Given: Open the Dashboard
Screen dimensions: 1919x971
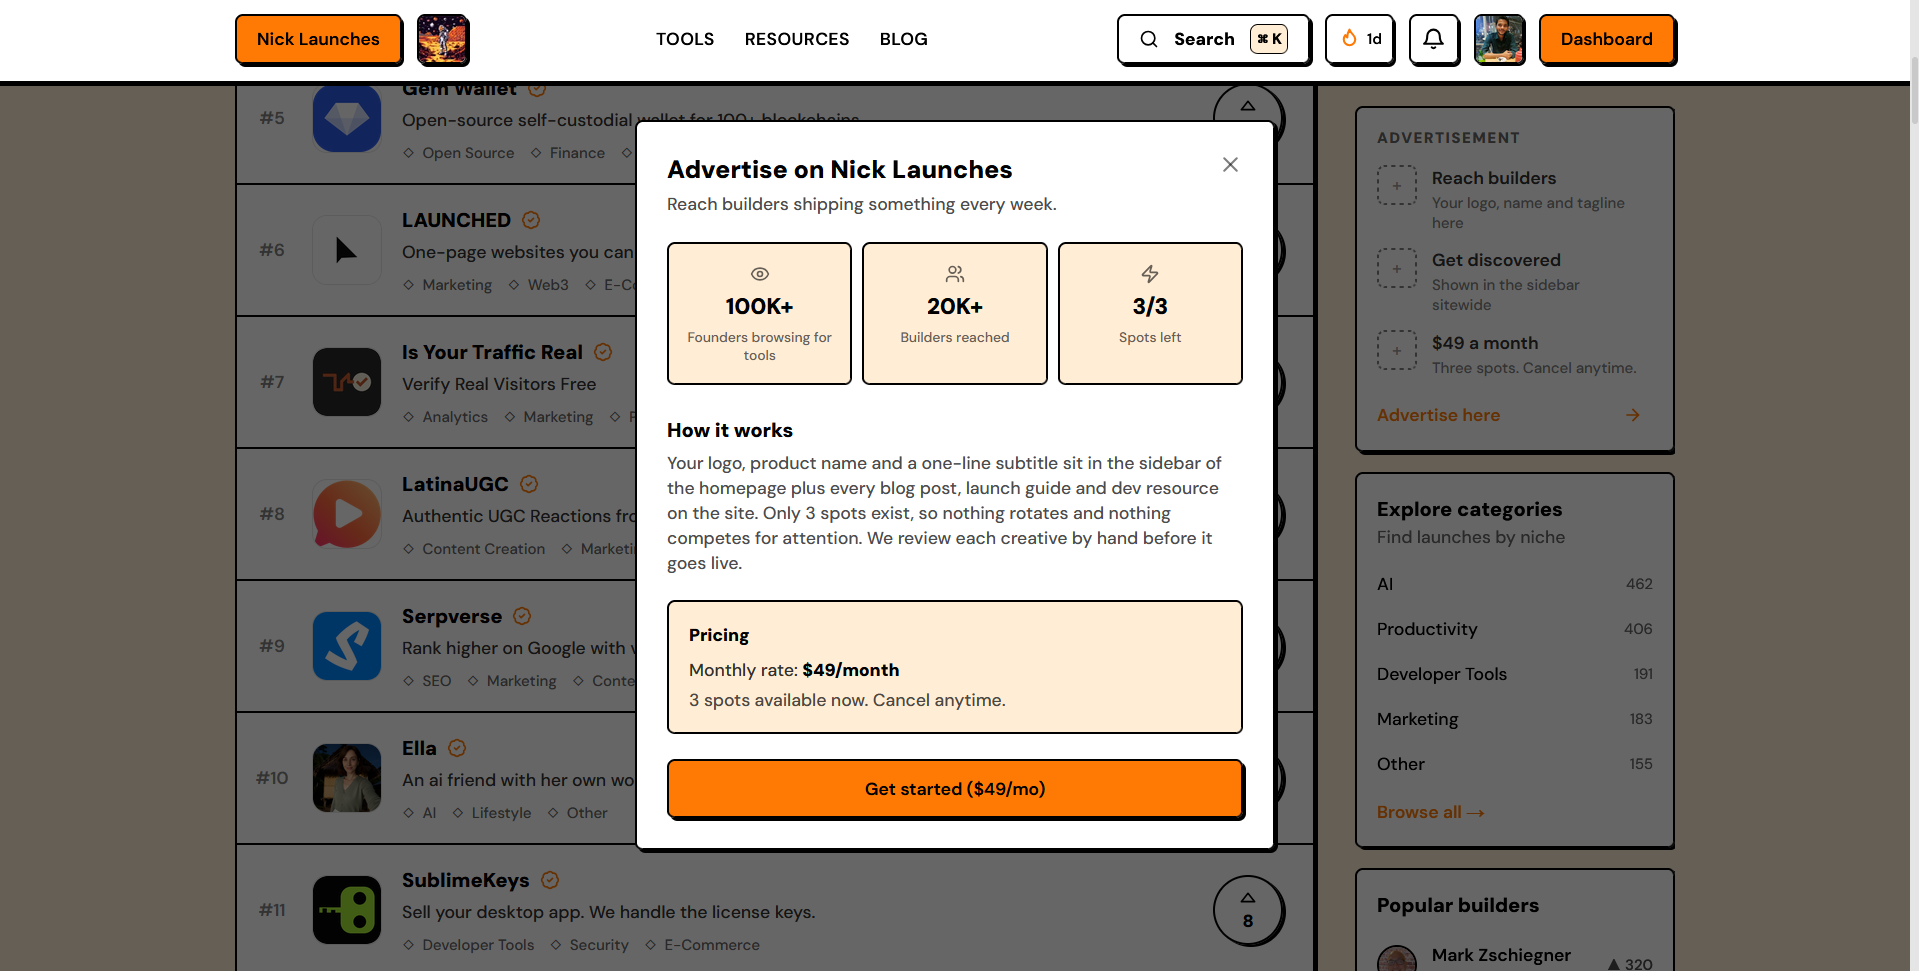Looking at the screenshot, I should coord(1606,39).
